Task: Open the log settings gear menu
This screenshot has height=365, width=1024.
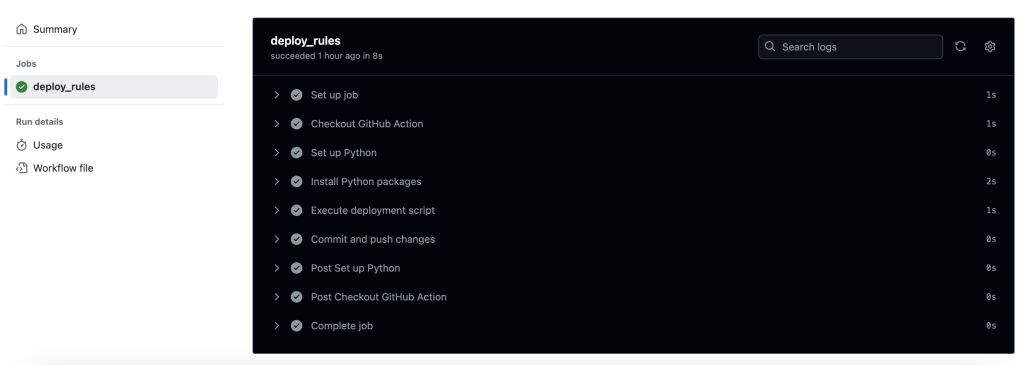Action: [990, 46]
